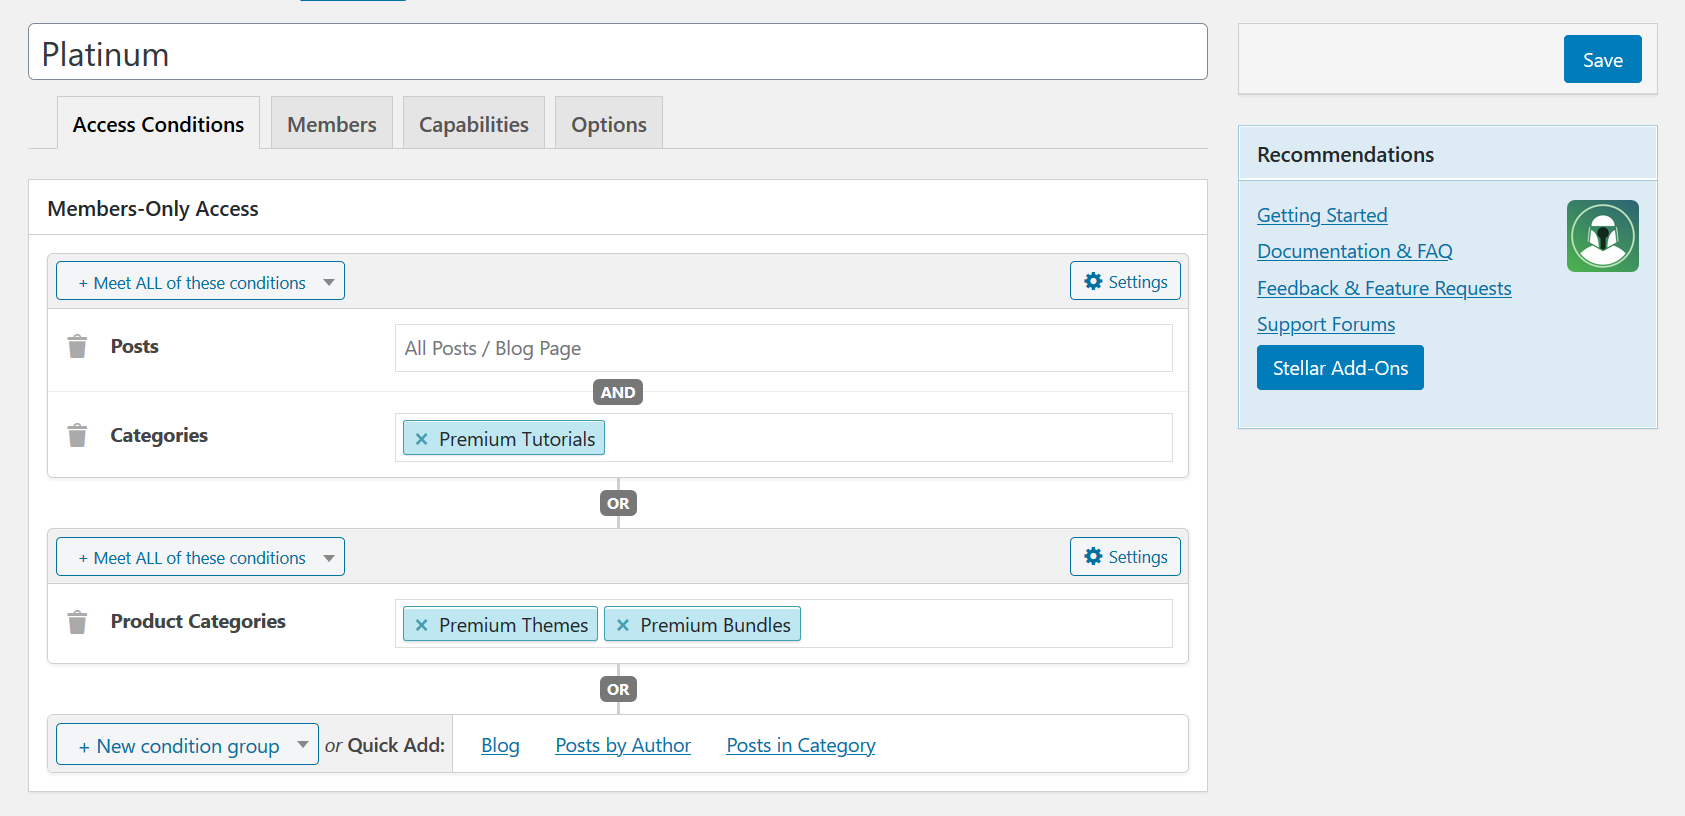Click the Premium Bundles tag label

point(716,625)
